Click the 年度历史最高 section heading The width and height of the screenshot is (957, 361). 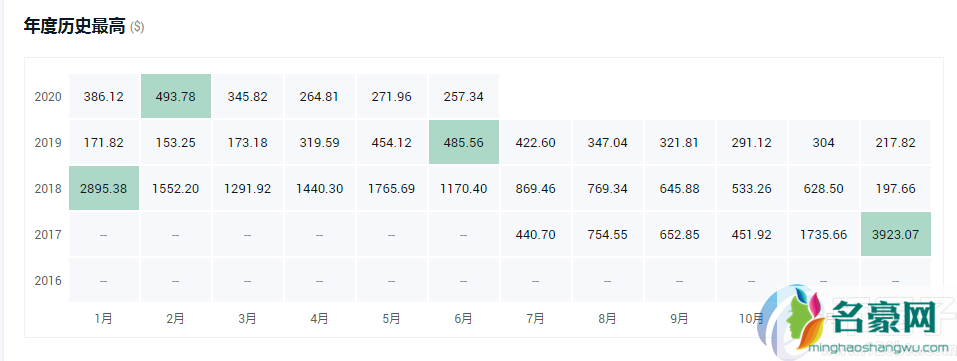tap(74, 26)
